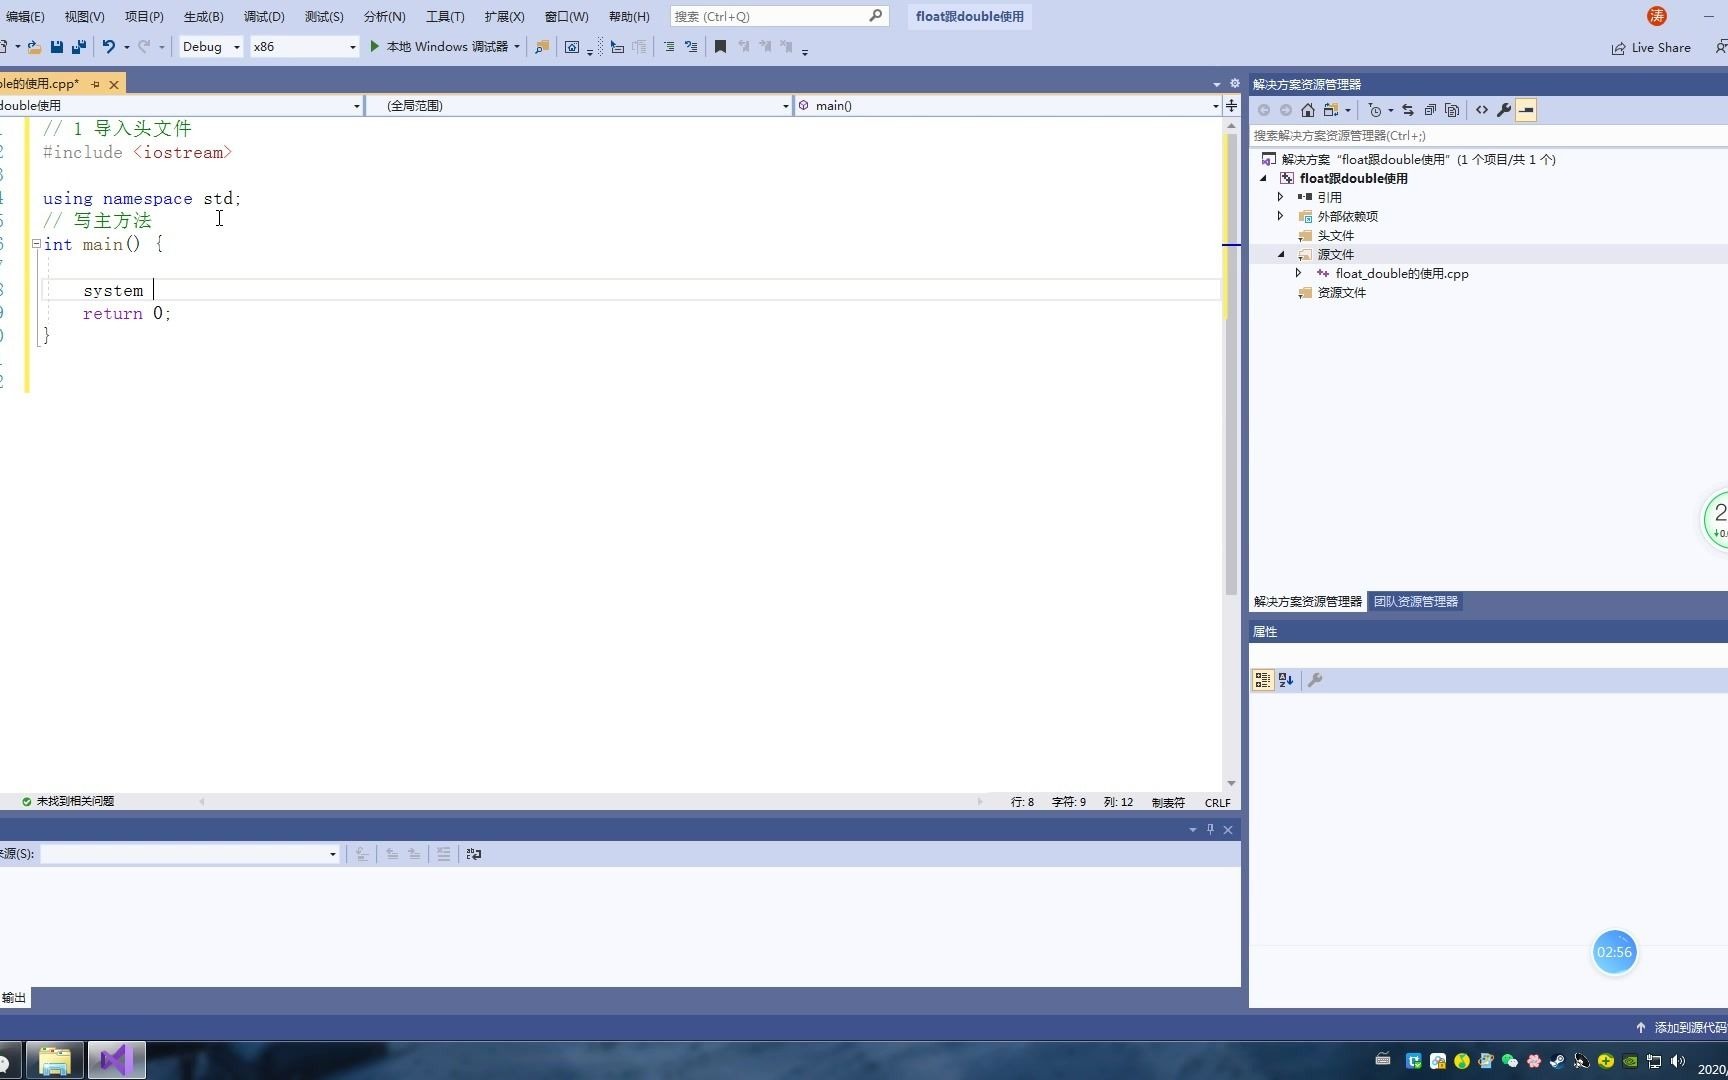Screen dimensions: 1728x1080
Task: Click the Property Pages wrench icon
Action: [x=1315, y=680]
